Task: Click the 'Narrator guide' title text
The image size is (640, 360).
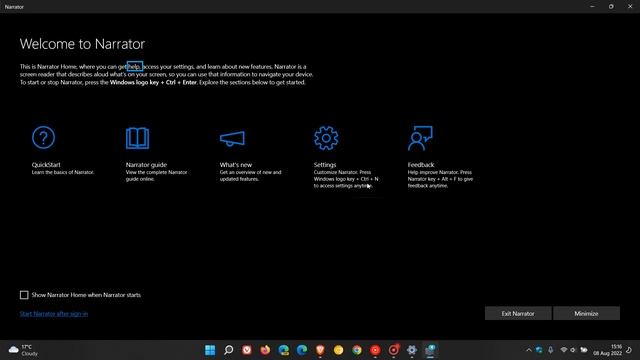Action: click(x=146, y=164)
